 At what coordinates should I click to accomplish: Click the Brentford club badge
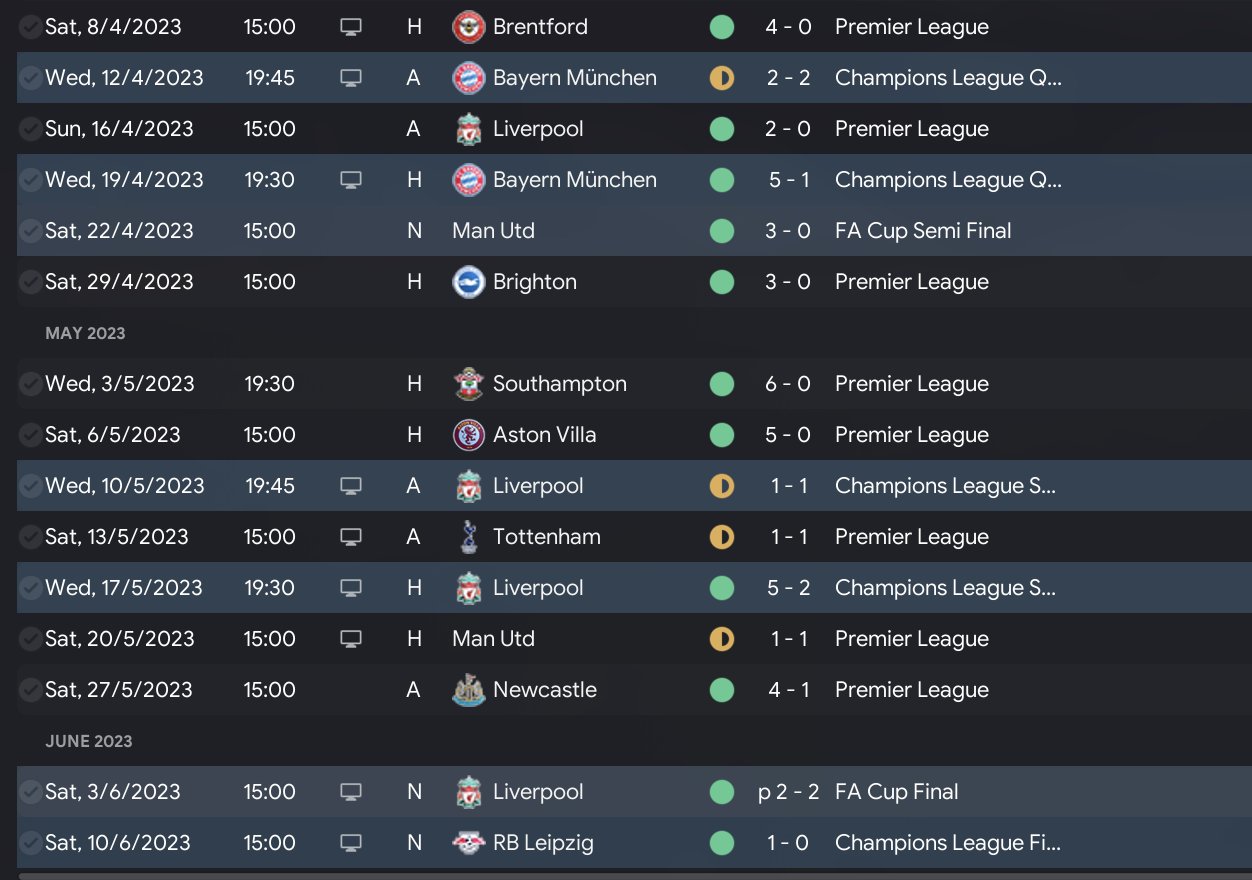(468, 27)
